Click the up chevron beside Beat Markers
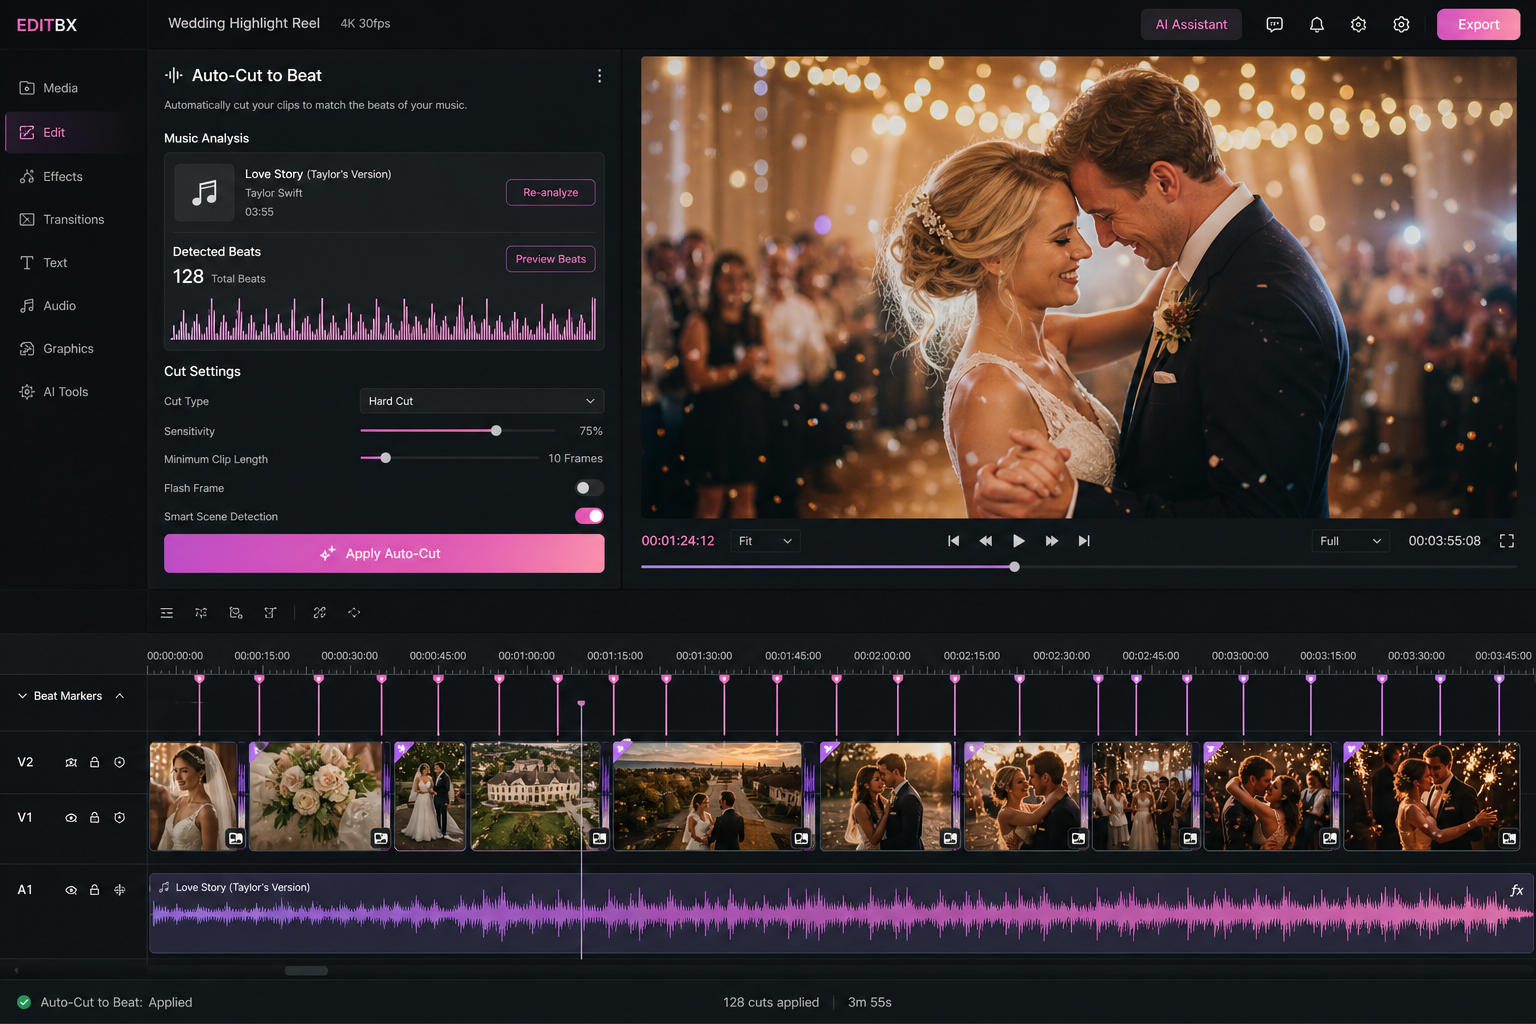The image size is (1536, 1024). tap(120, 696)
